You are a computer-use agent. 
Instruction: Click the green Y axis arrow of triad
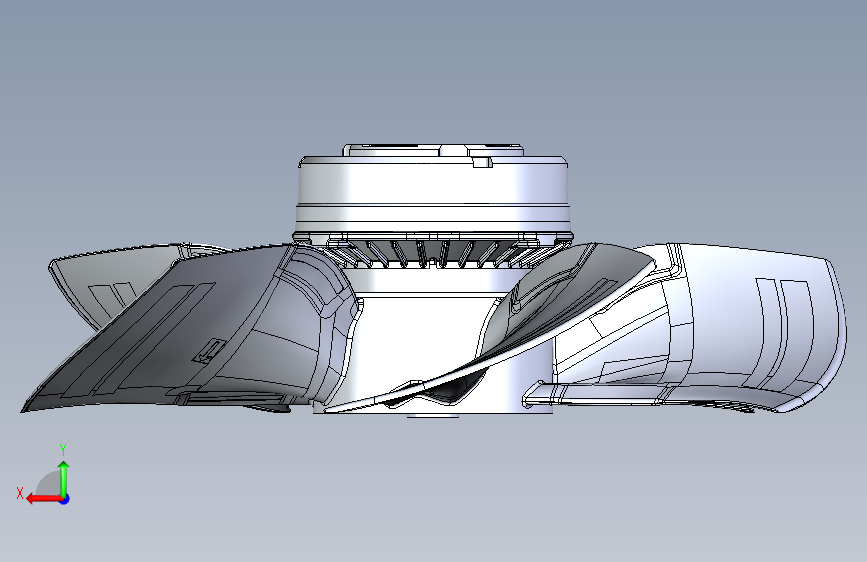[x=64, y=479]
